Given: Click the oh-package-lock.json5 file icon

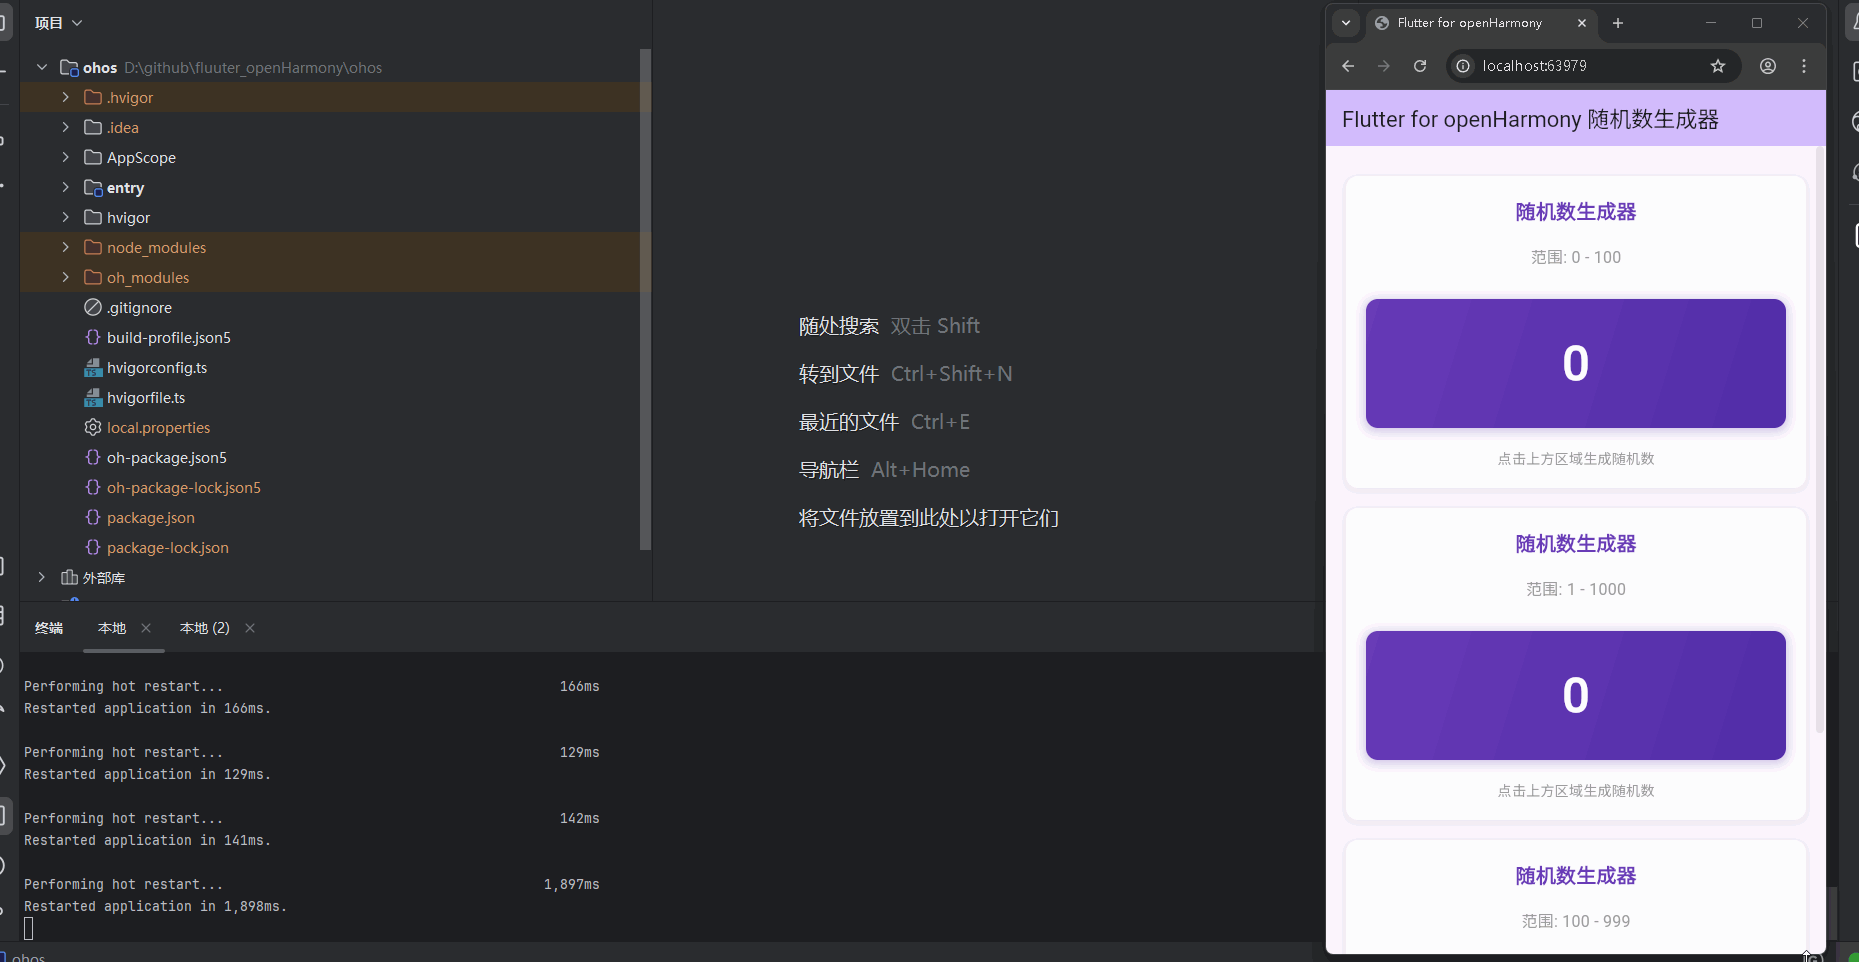Looking at the screenshot, I should (x=93, y=487).
